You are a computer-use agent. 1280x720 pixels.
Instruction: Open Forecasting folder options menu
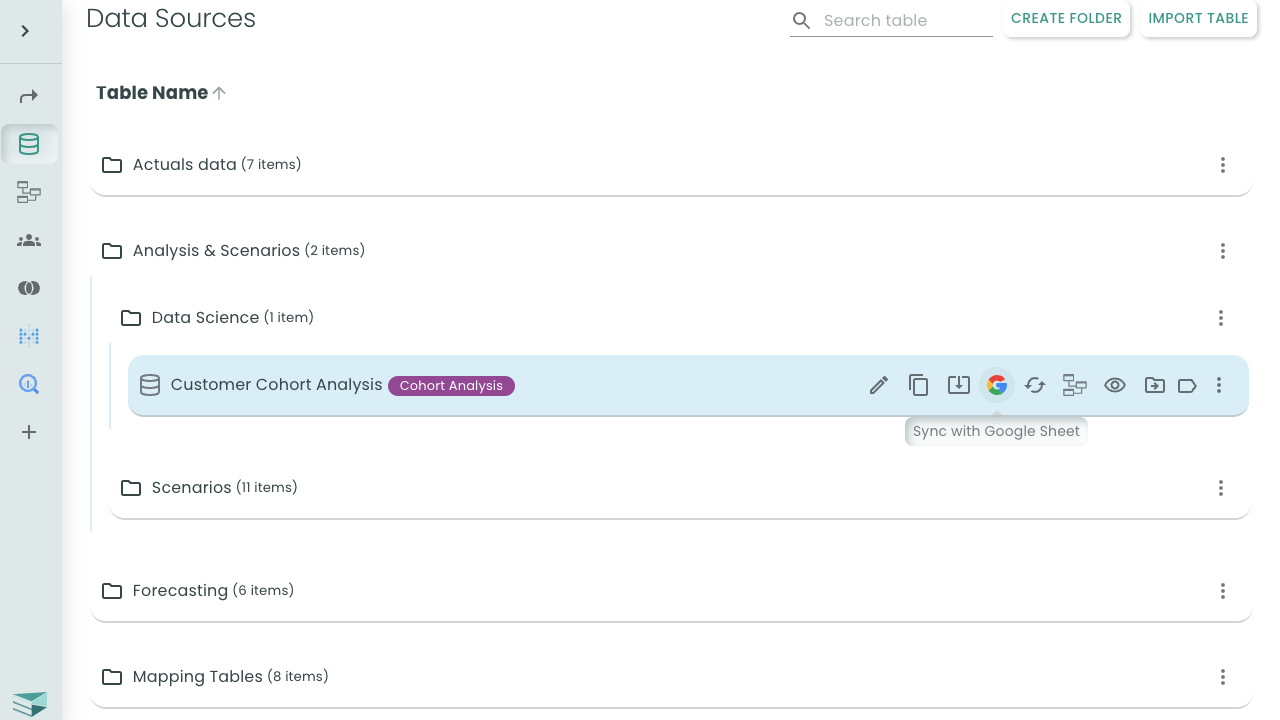1222,591
